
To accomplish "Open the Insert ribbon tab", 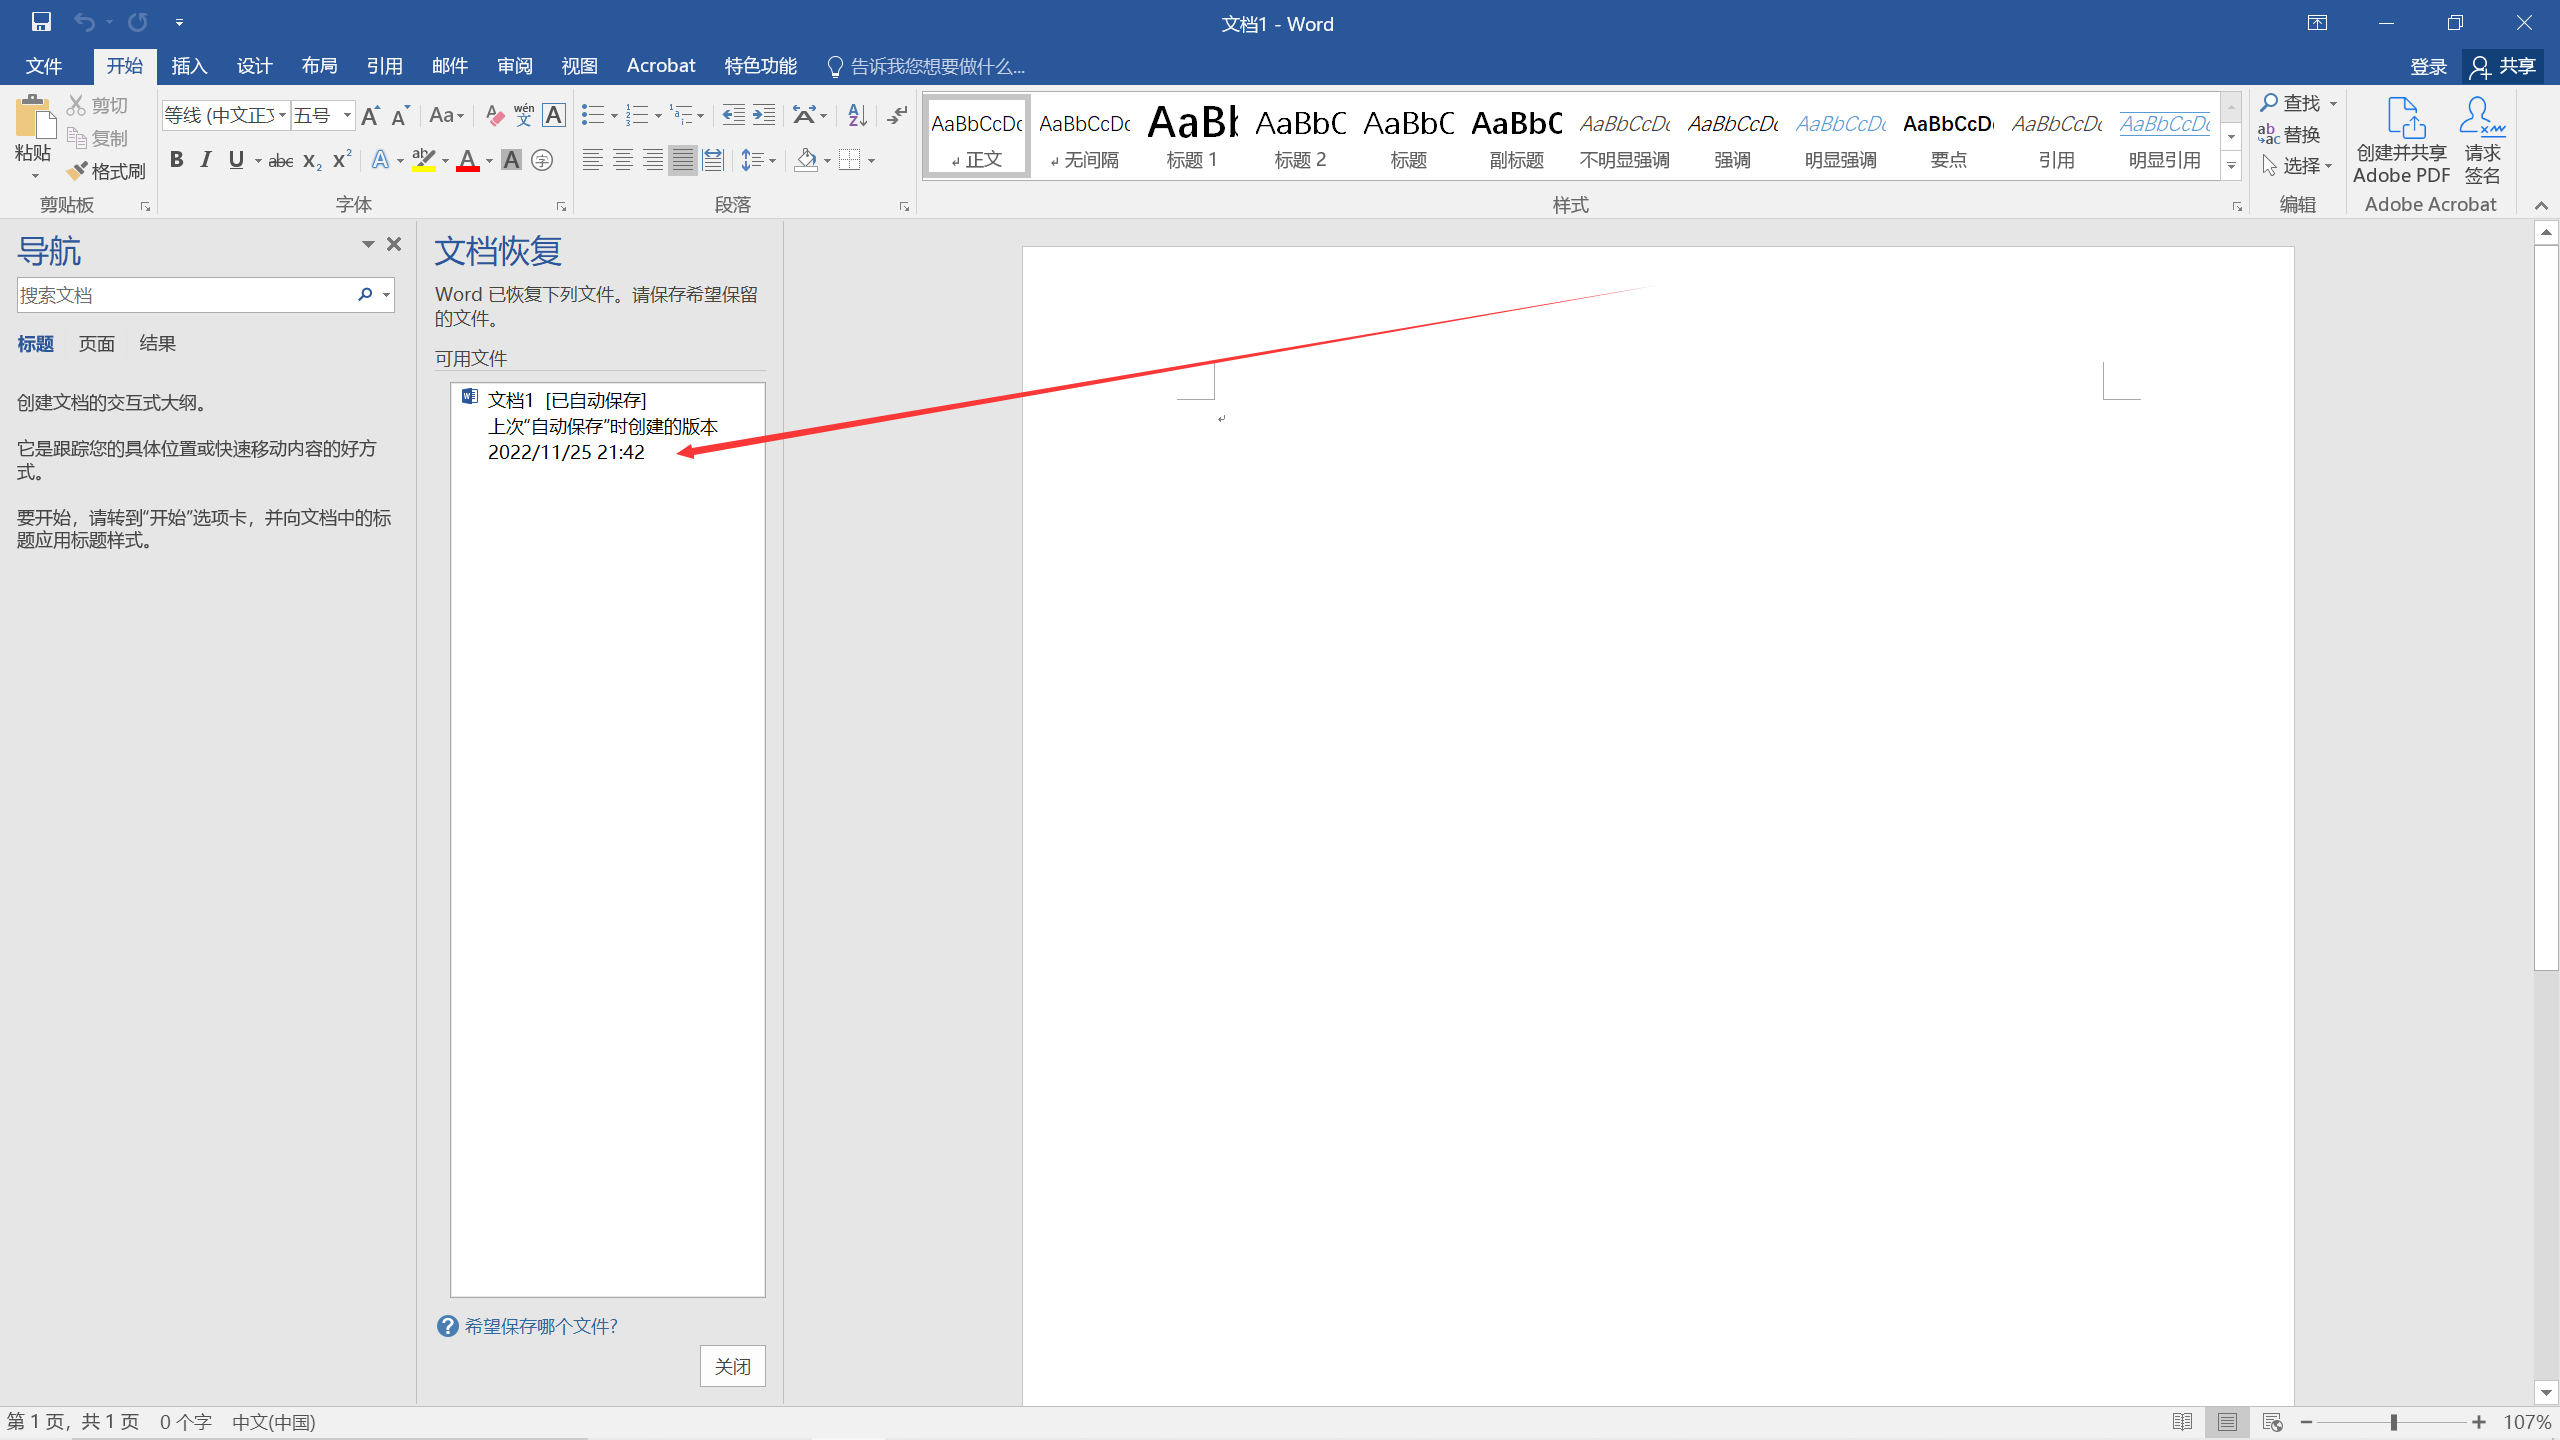I will click(189, 66).
